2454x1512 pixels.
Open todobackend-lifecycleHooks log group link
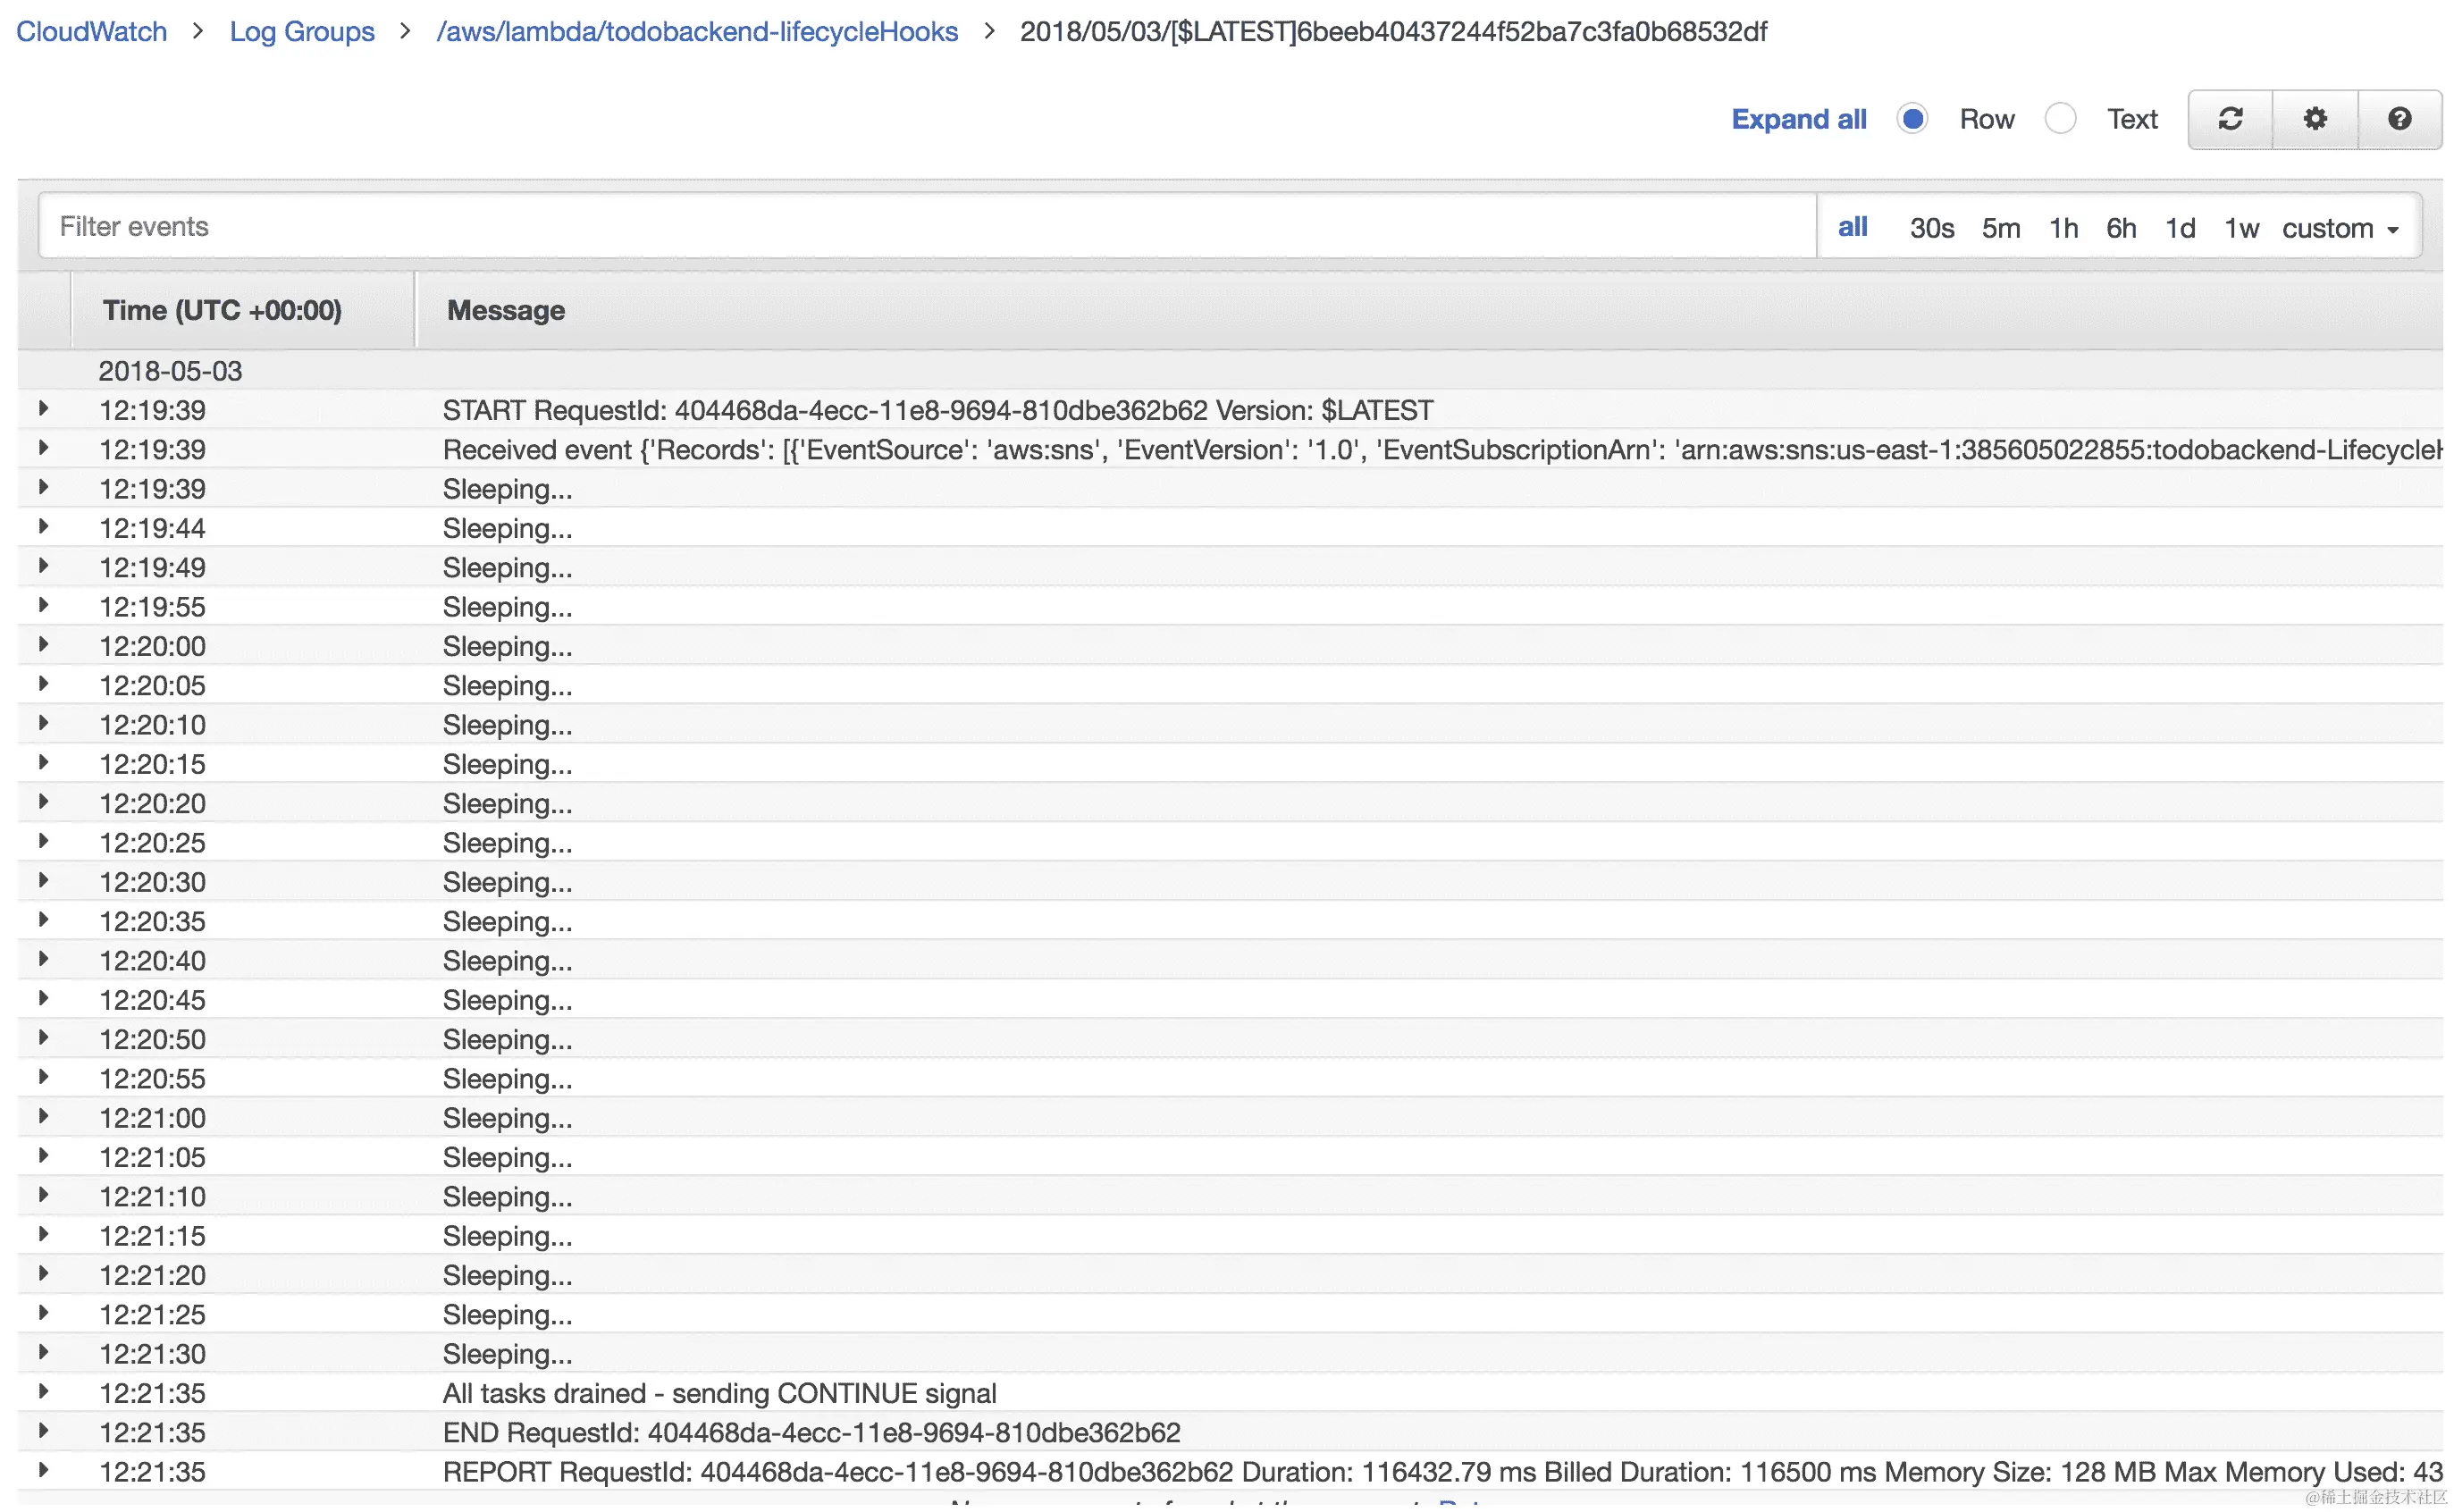(x=697, y=31)
